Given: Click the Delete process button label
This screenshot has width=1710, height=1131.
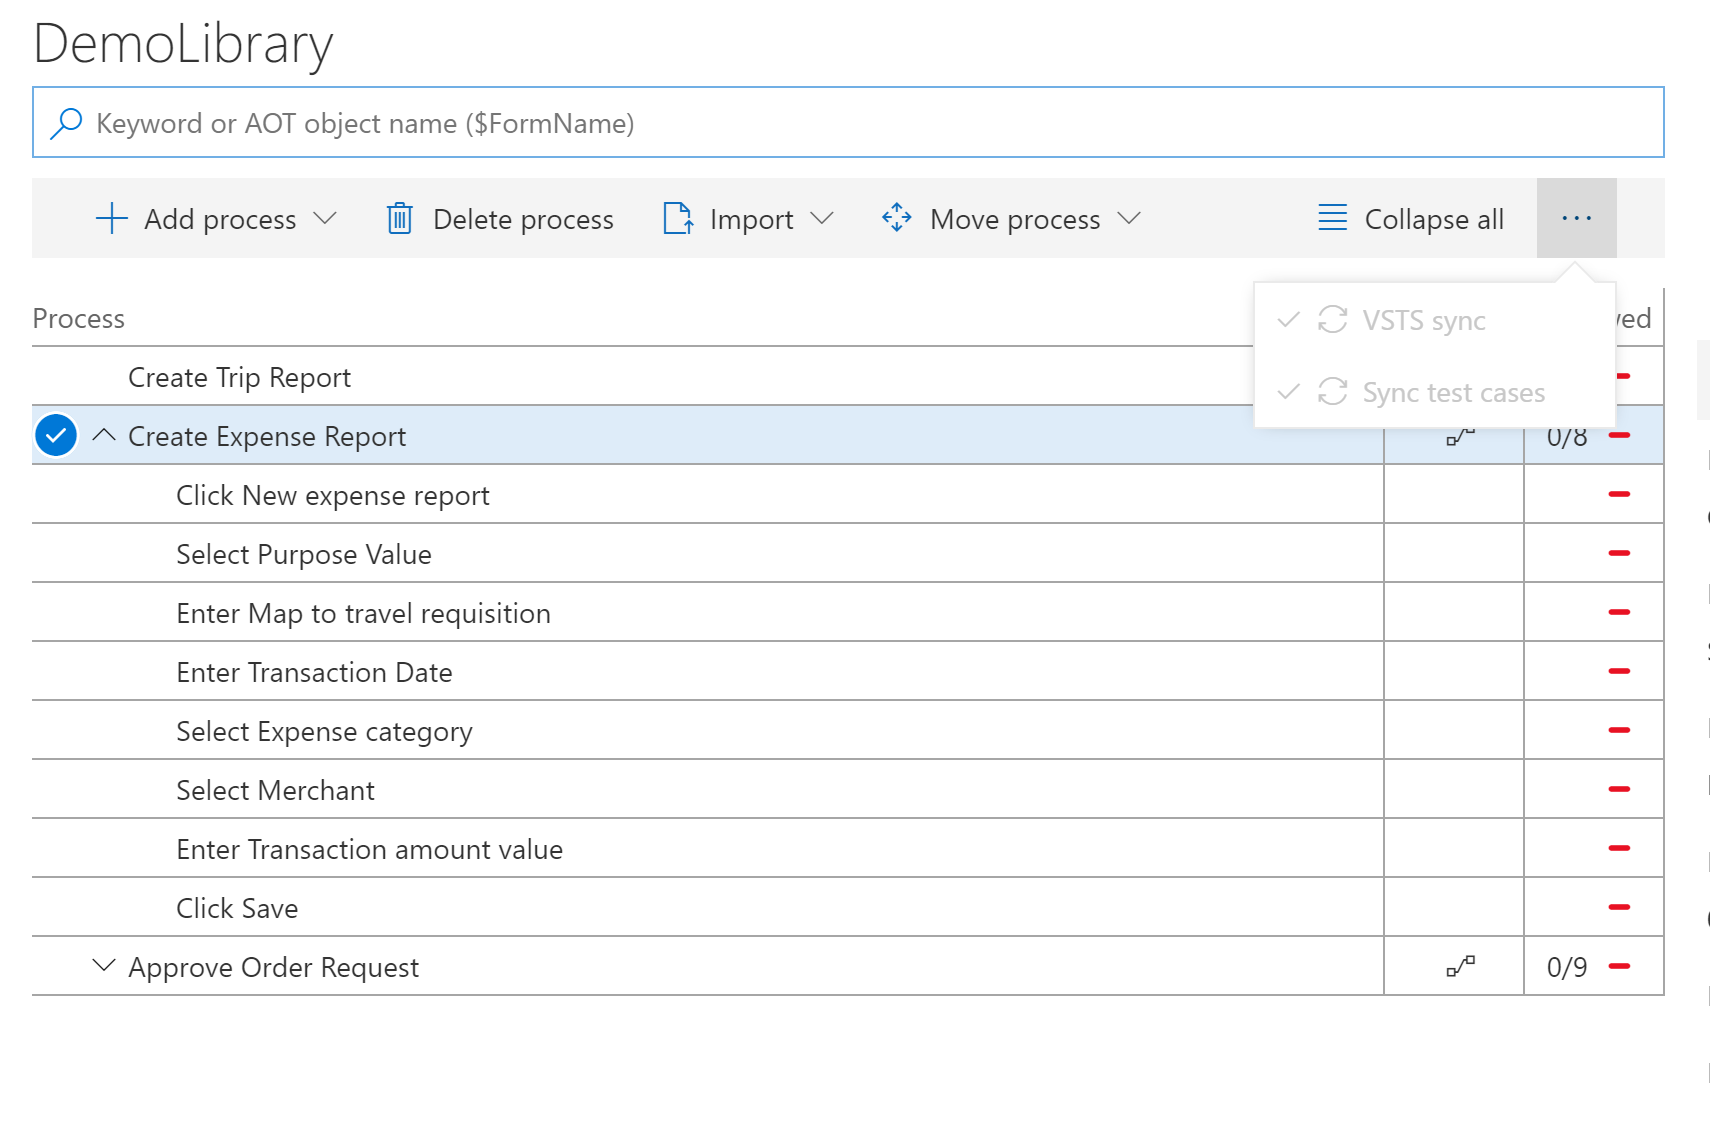Looking at the screenshot, I should click(523, 219).
